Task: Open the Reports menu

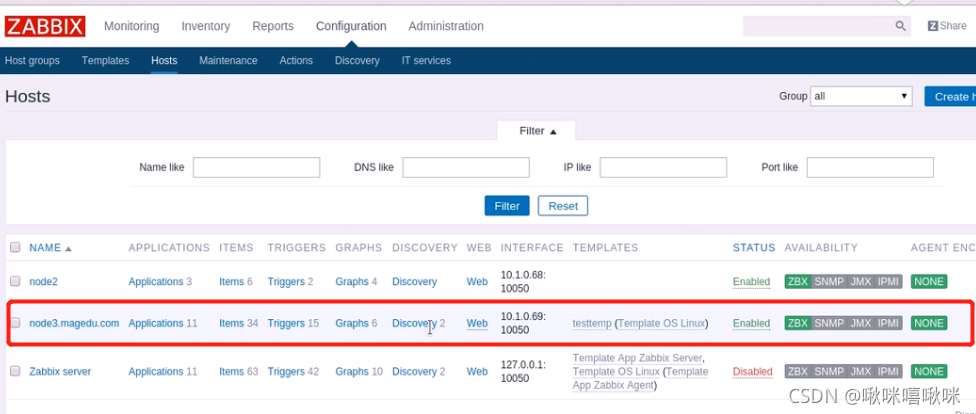Action: (273, 26)
